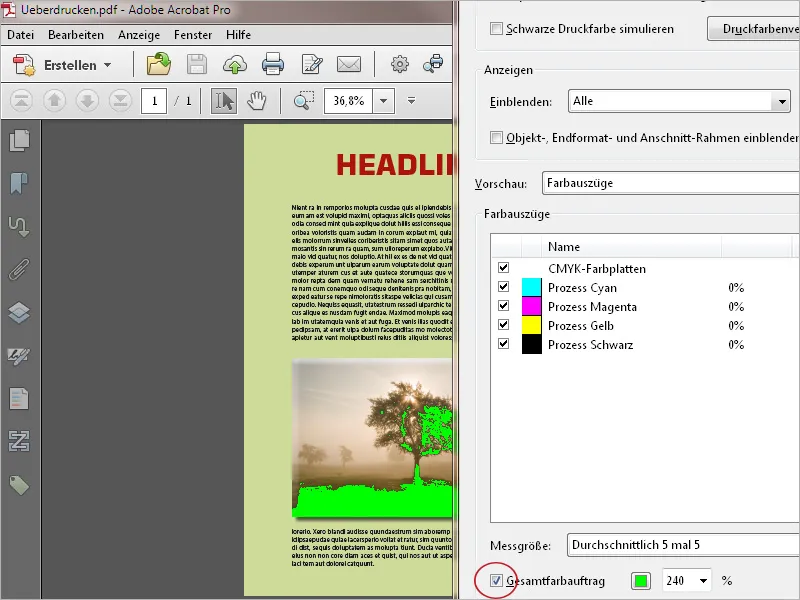Open the Datei menu
Viewport: 800px width, 600px height.
tap(20, 35)
